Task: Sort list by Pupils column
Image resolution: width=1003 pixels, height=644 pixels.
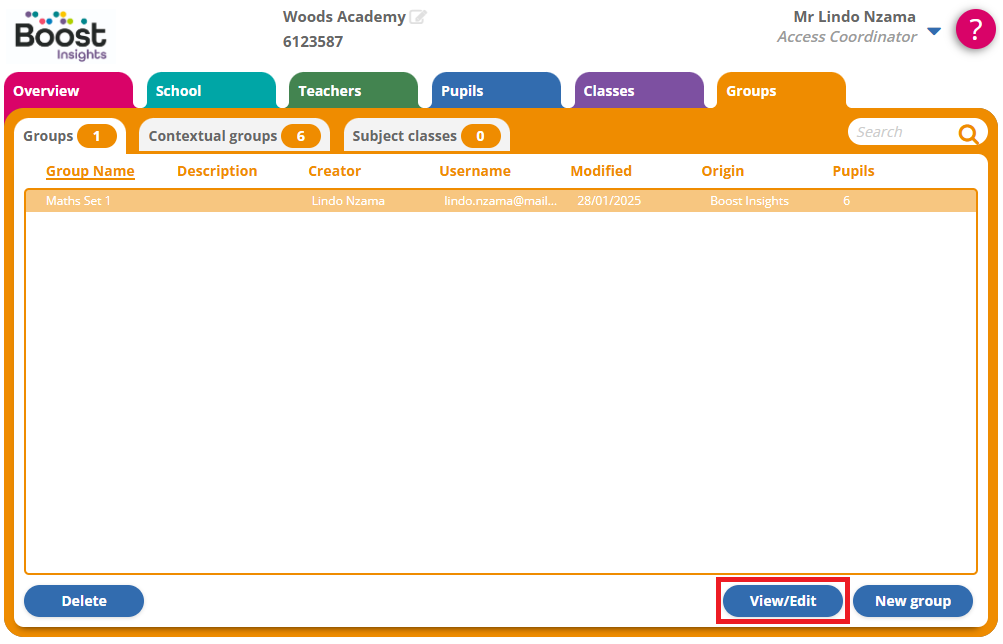Action: coord(853,171)
